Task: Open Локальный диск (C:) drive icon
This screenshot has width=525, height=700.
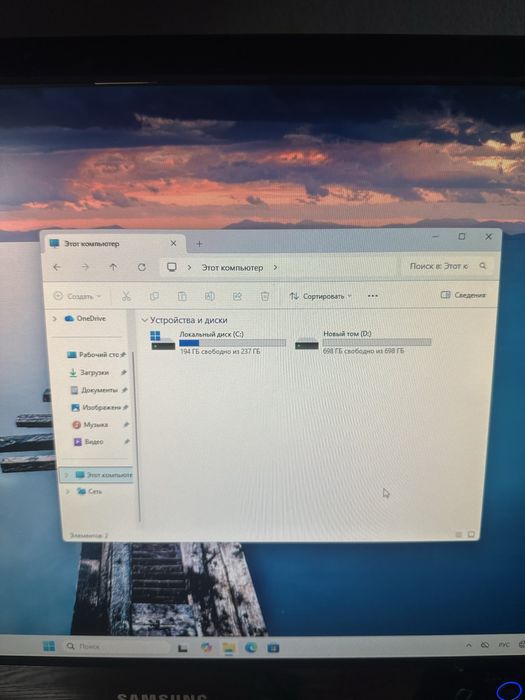Action: click(162, 341)
